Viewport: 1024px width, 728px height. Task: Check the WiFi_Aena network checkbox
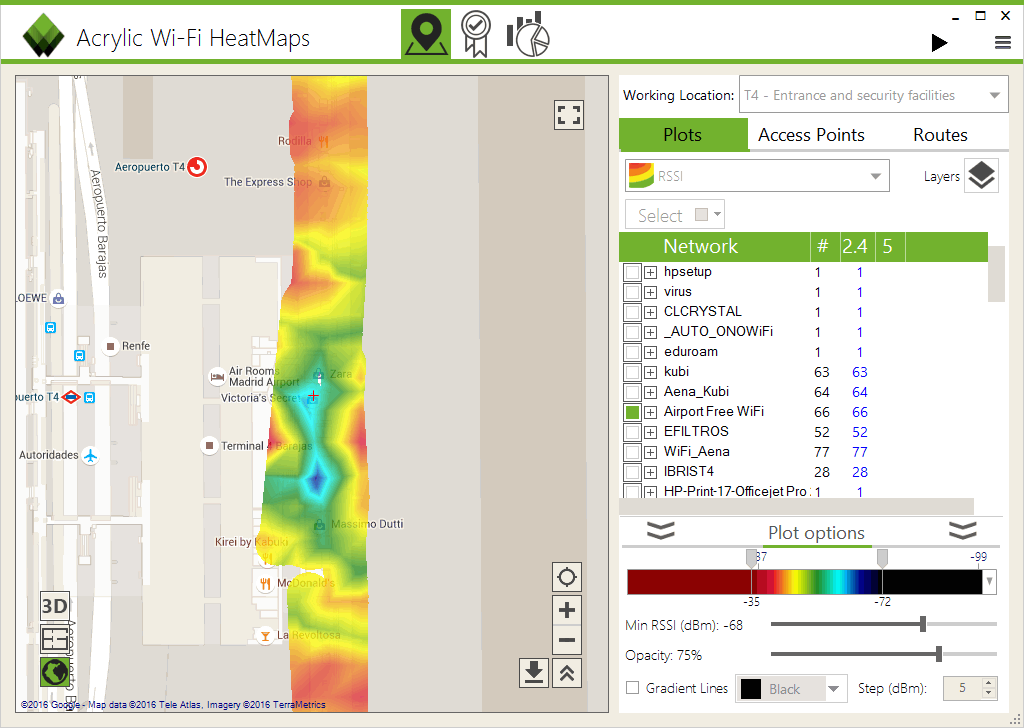(632, 452)
